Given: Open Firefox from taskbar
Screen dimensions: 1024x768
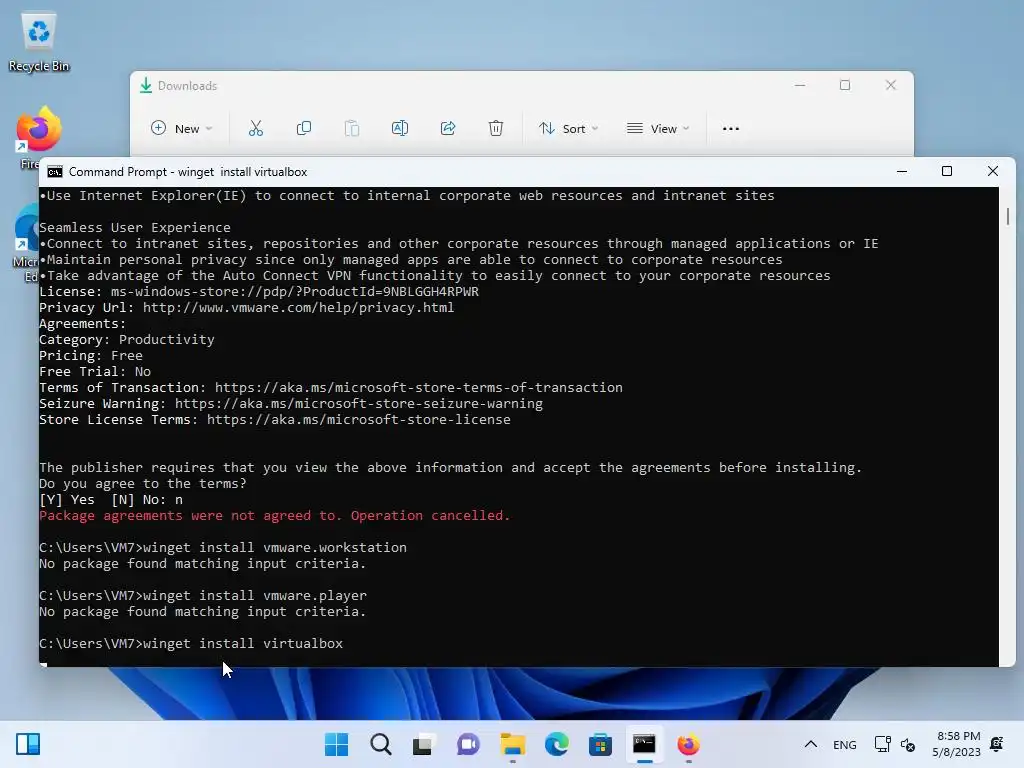Looking at the screenshot, I should tap(688, 744).
